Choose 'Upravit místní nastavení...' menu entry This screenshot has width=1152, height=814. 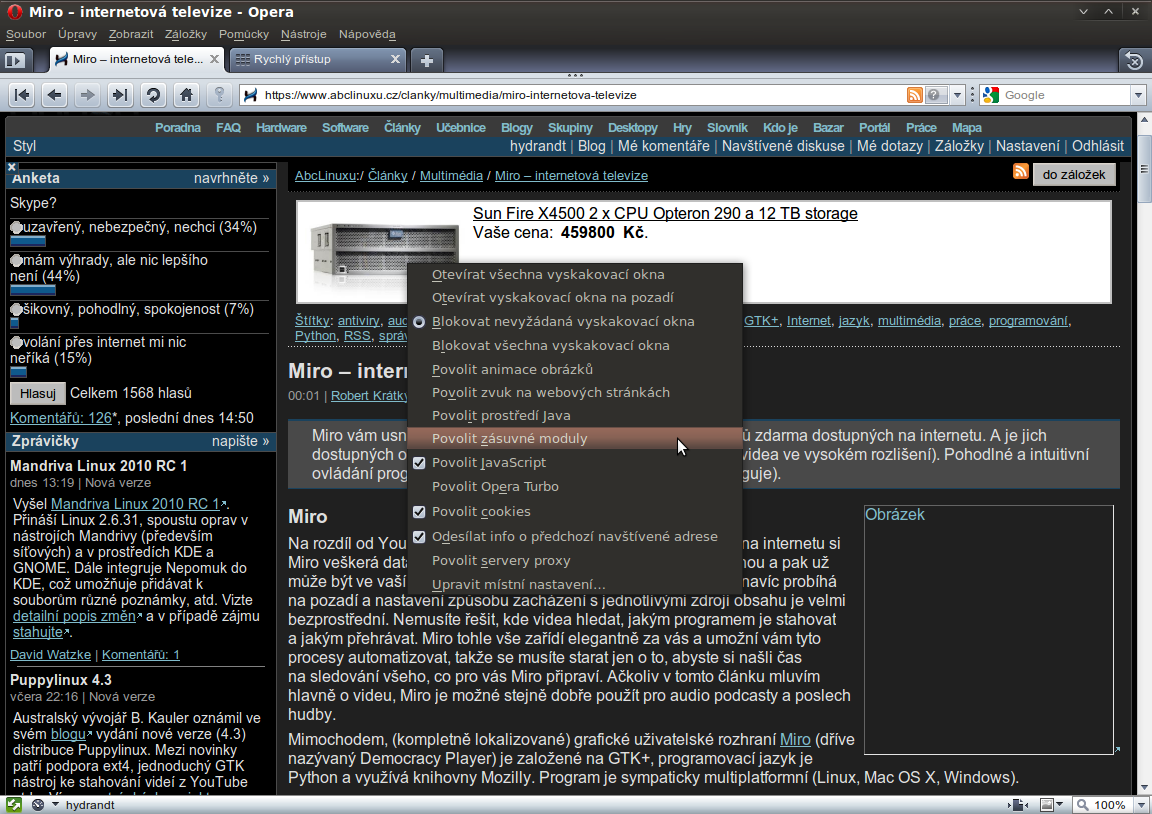click(x=575, y=585)
